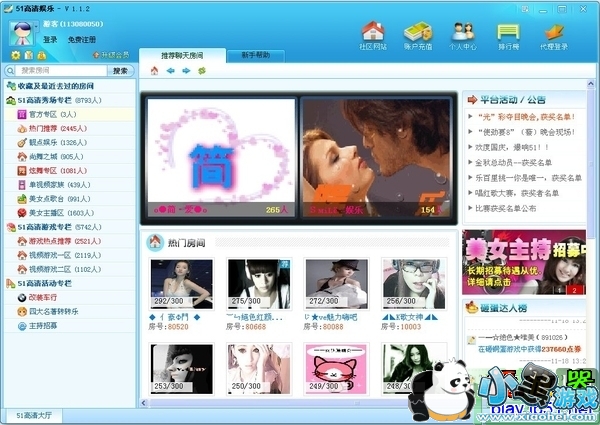Click the 砸蛋达人榜 egg icon

(471, 308)
